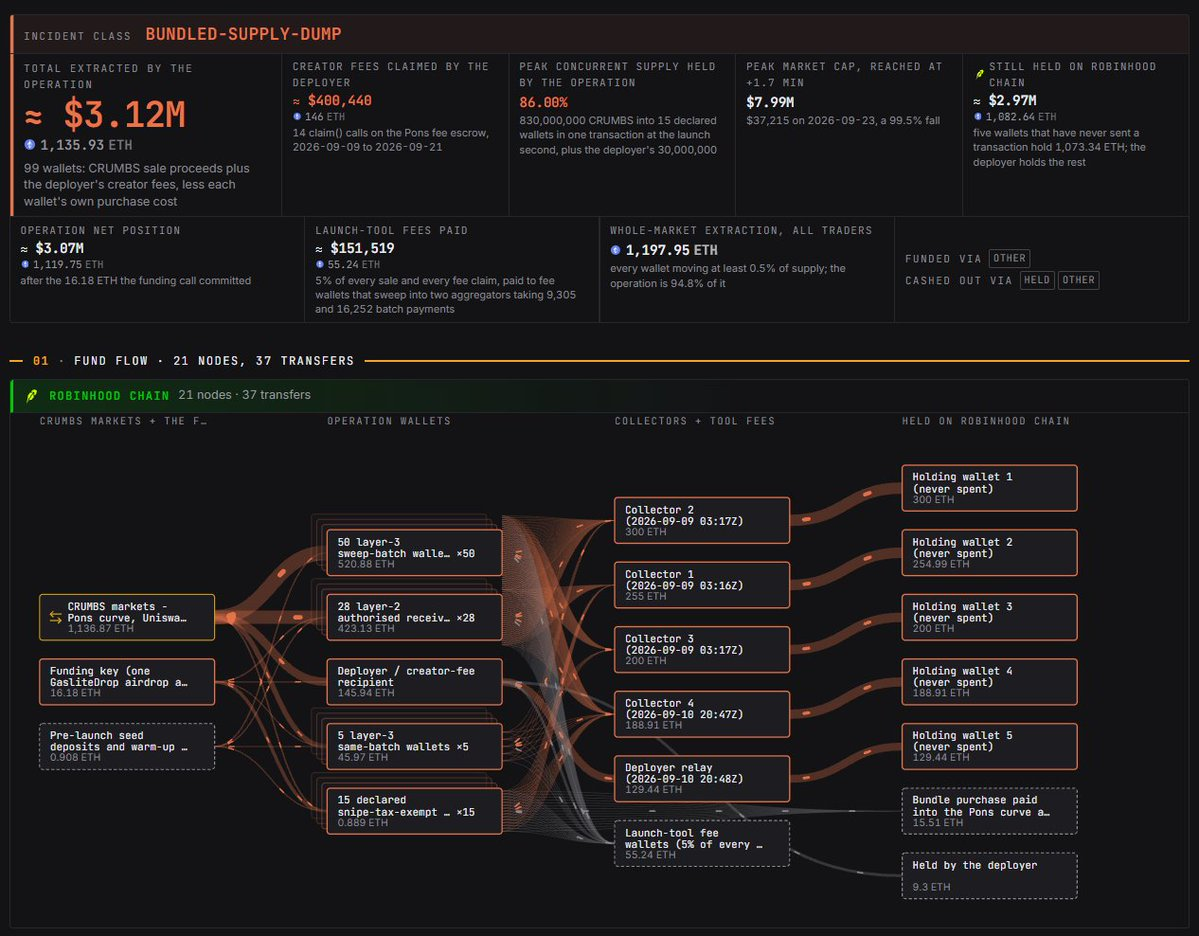1199x936 pixels.
Task: Click the $7.99M peak market cap value
Action: (x=770, y=102)
